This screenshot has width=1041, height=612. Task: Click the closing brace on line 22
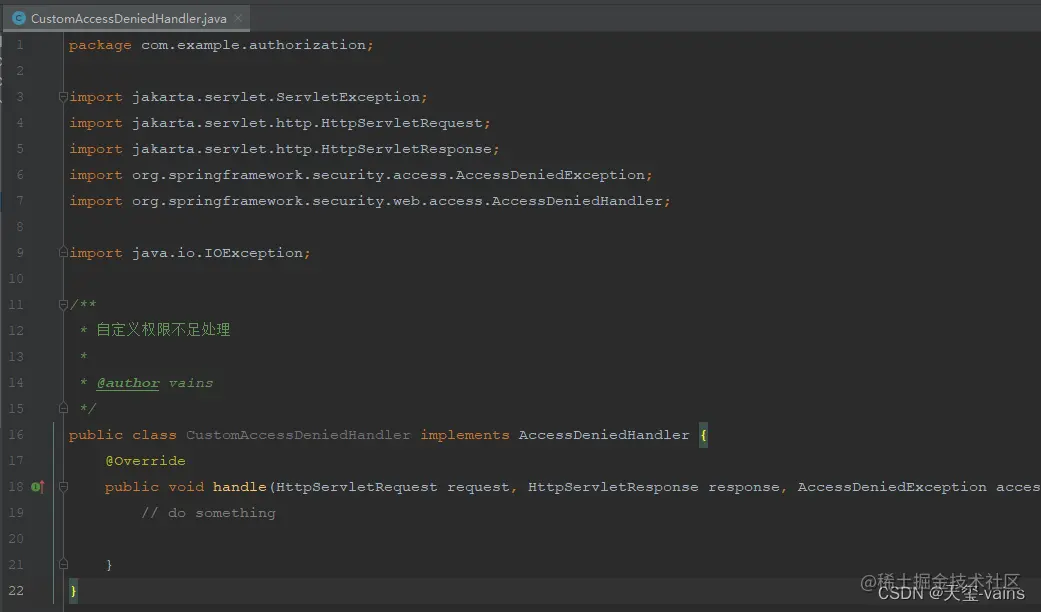(x=73, y=591)
